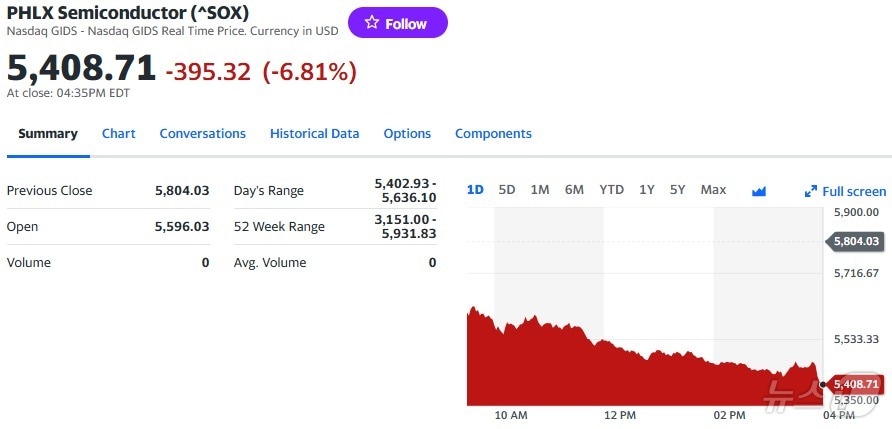Go to the Historical Data tab
Viewport: 892px width, 429px height.
tap(314, 133)
